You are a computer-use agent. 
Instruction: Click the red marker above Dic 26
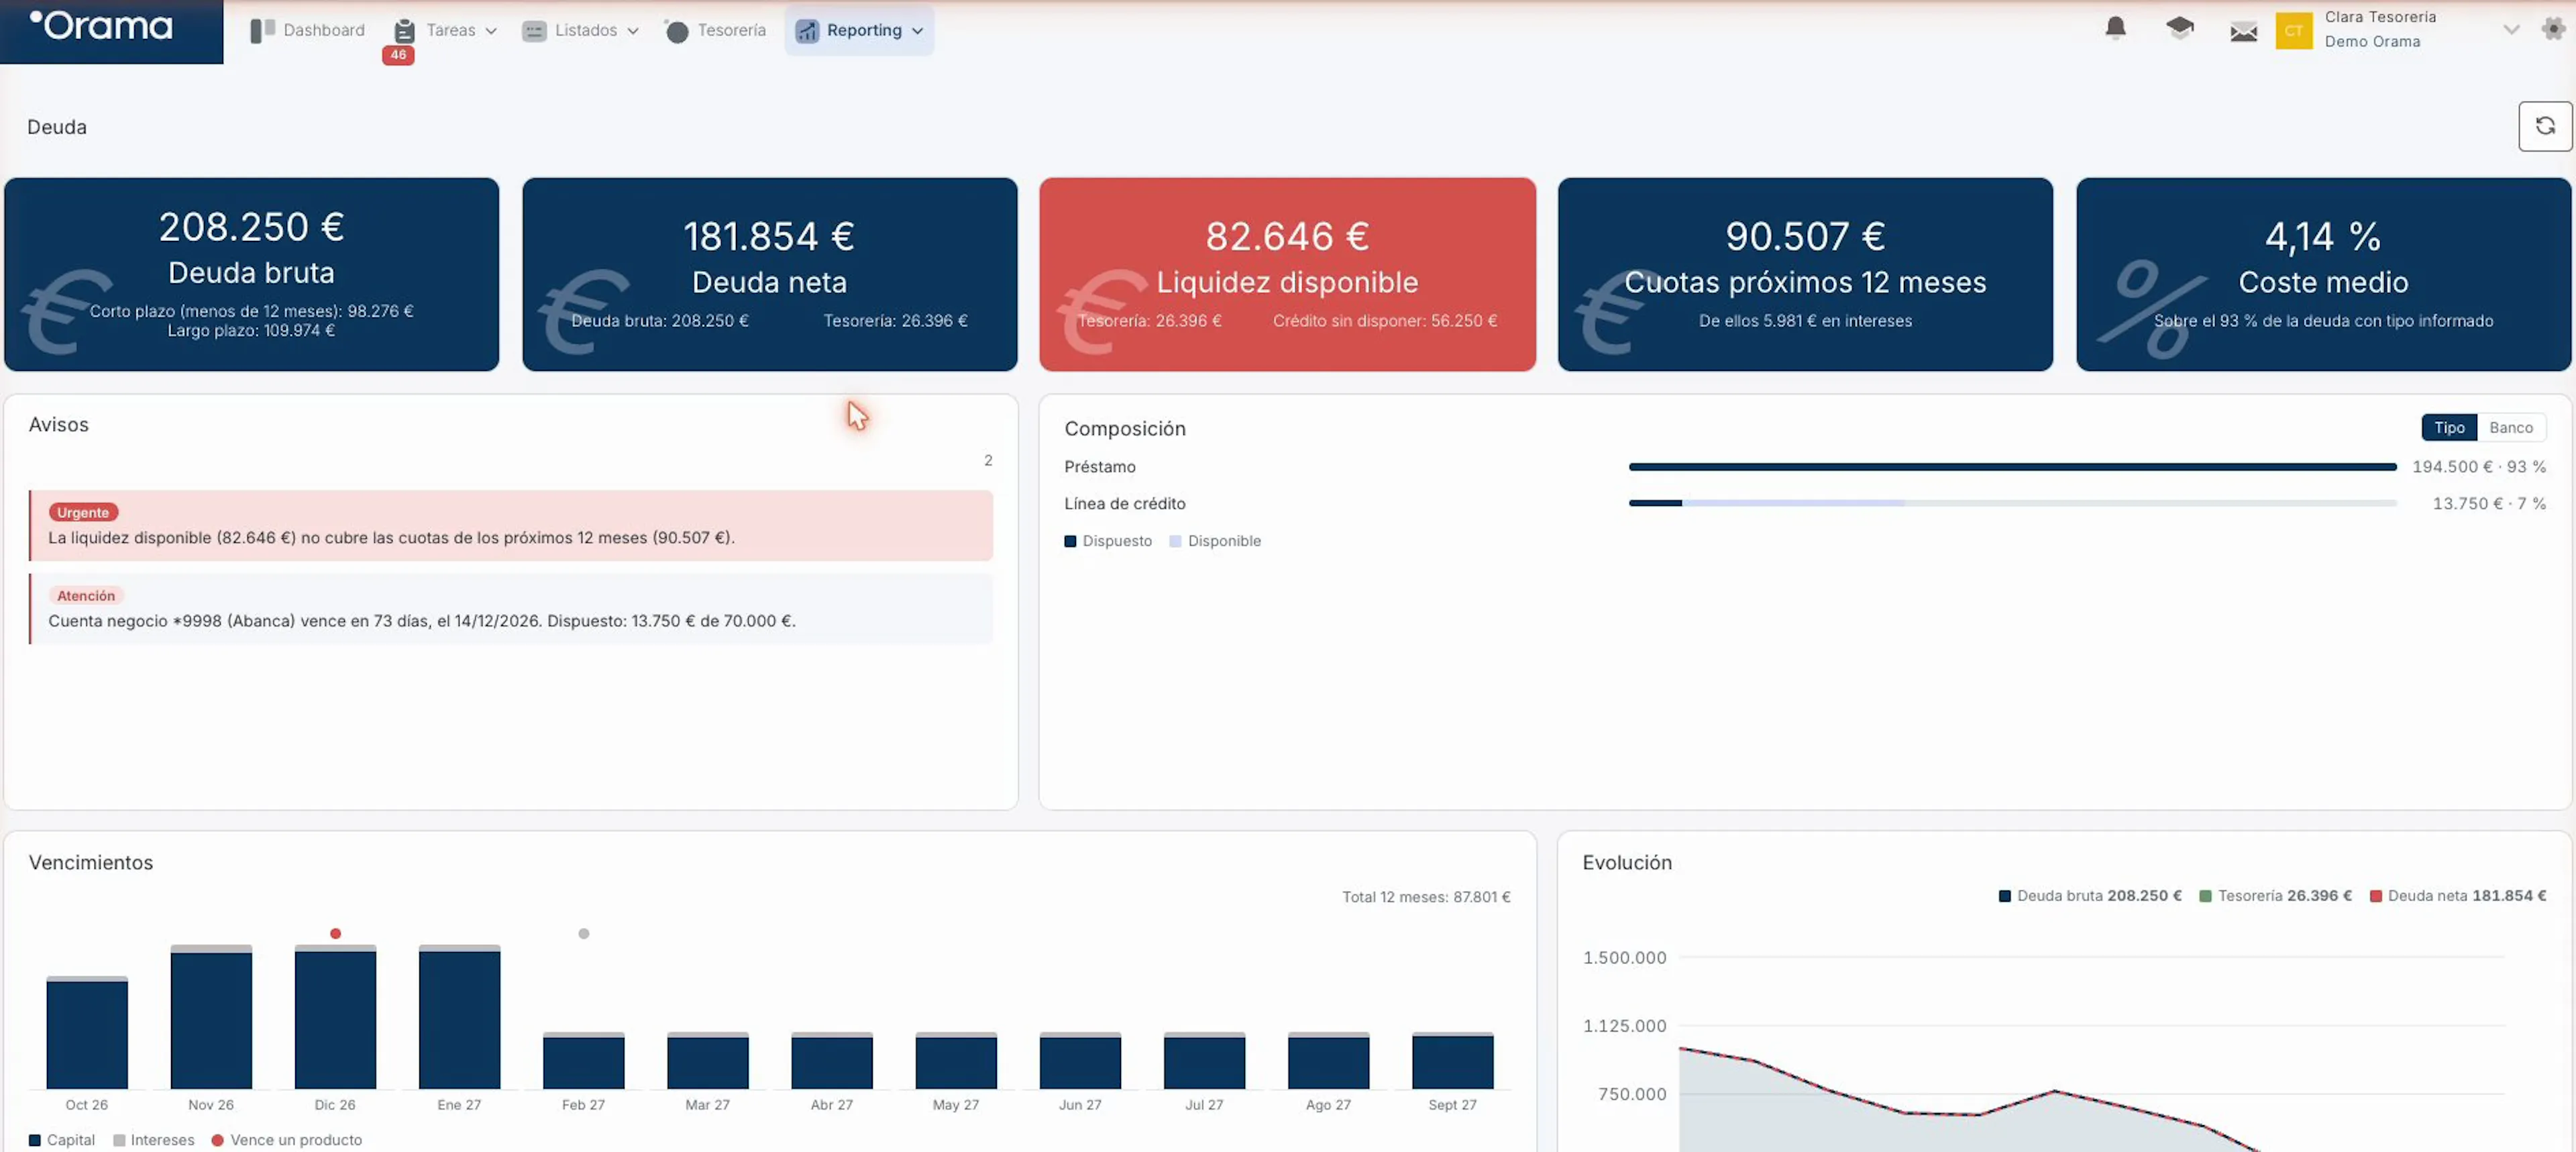coord(335,933)
